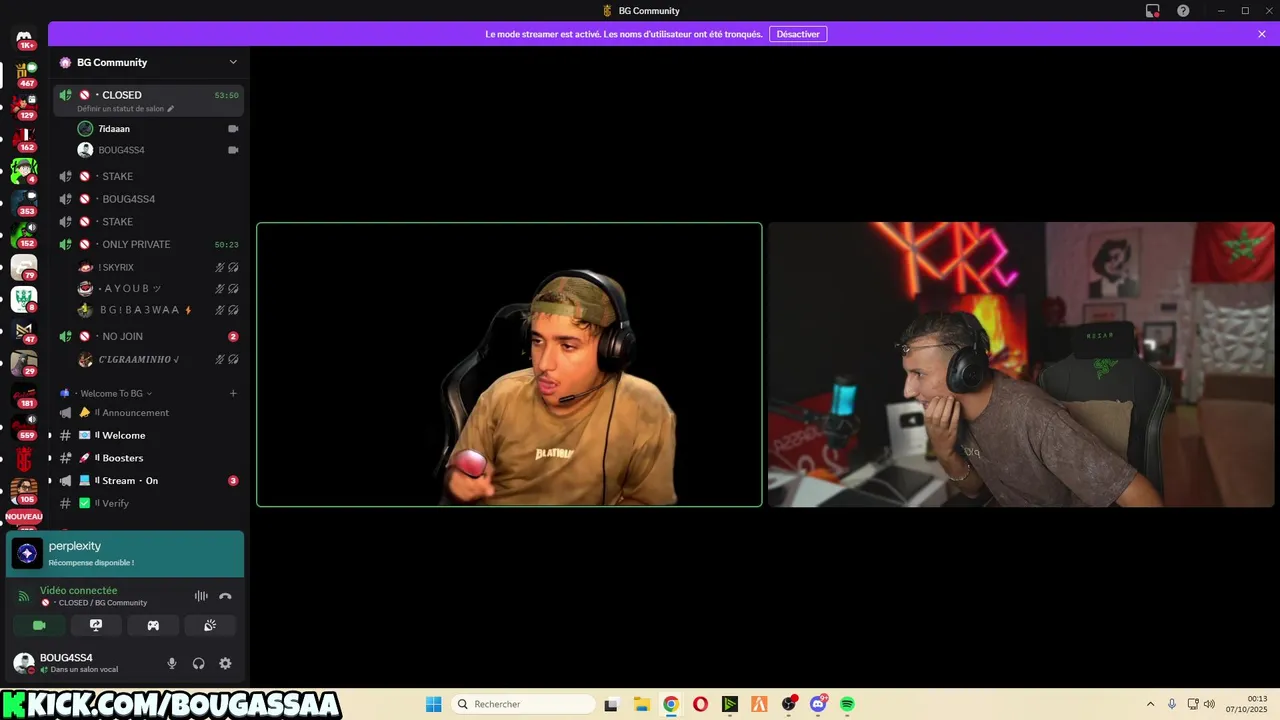Open server with 129 badge in sidebar
Viewport: 1280px width, 720px height.
pos(24,105)
